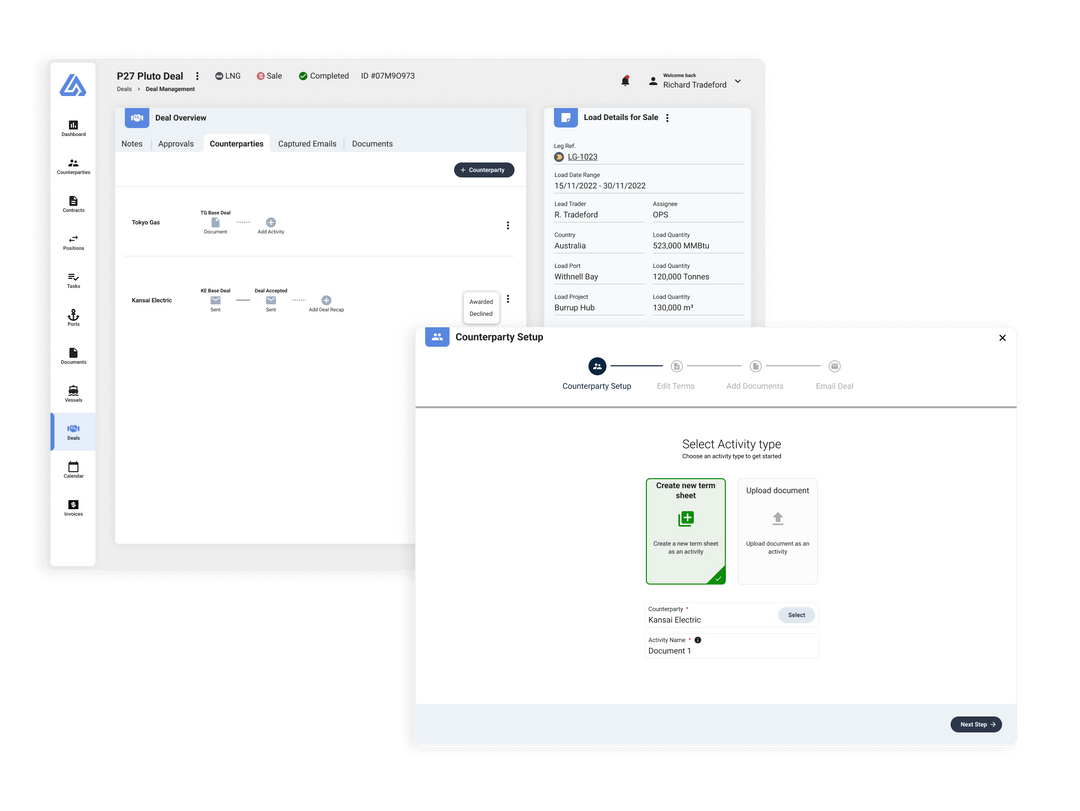
Task: Open Load Details for Sale kebab menu
Action: tap(668, 118)
